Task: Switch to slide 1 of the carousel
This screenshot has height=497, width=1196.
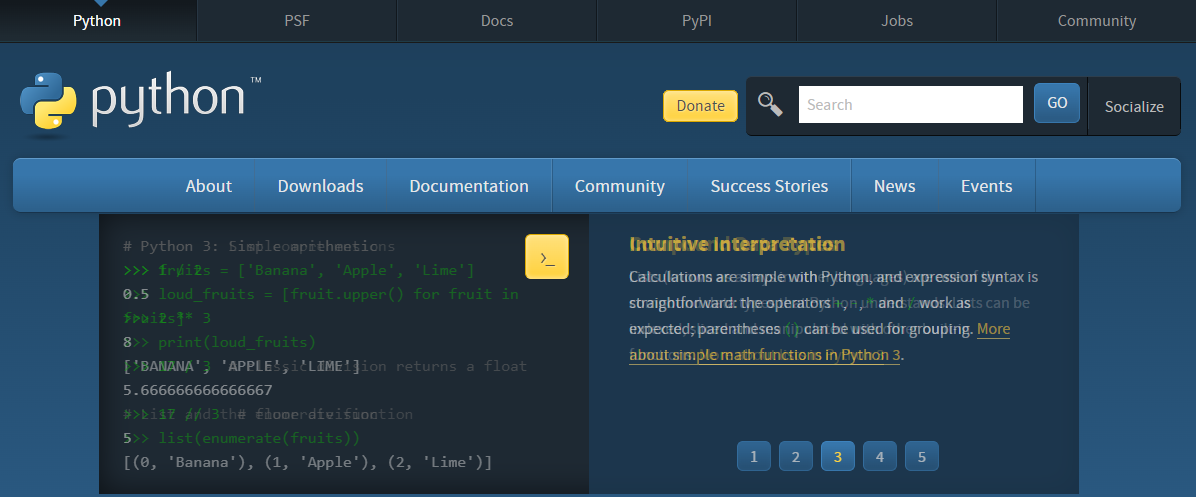Action: coord(754,457)
